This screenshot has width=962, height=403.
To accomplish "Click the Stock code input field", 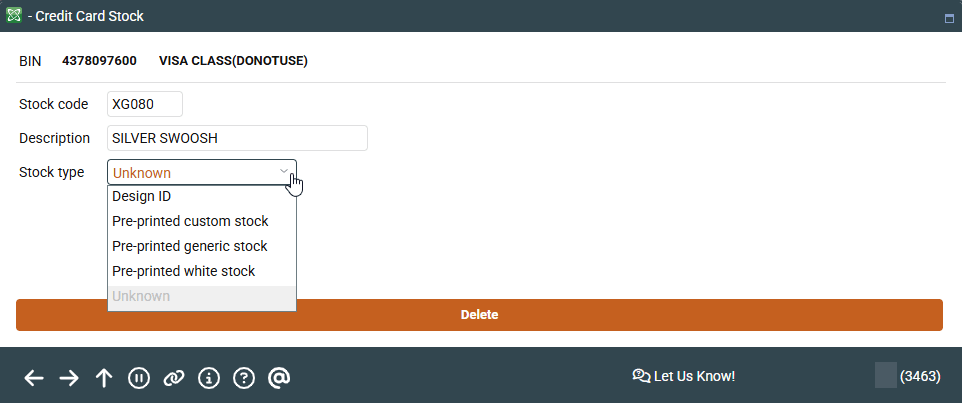I will [145, 104].
